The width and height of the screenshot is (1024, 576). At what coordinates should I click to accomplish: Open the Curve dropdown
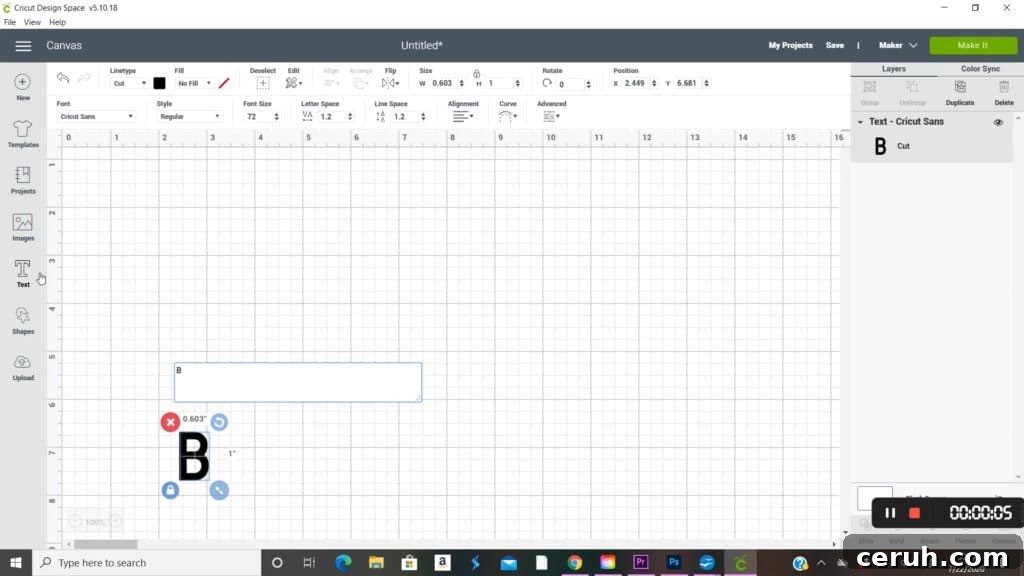pos(507,116)
